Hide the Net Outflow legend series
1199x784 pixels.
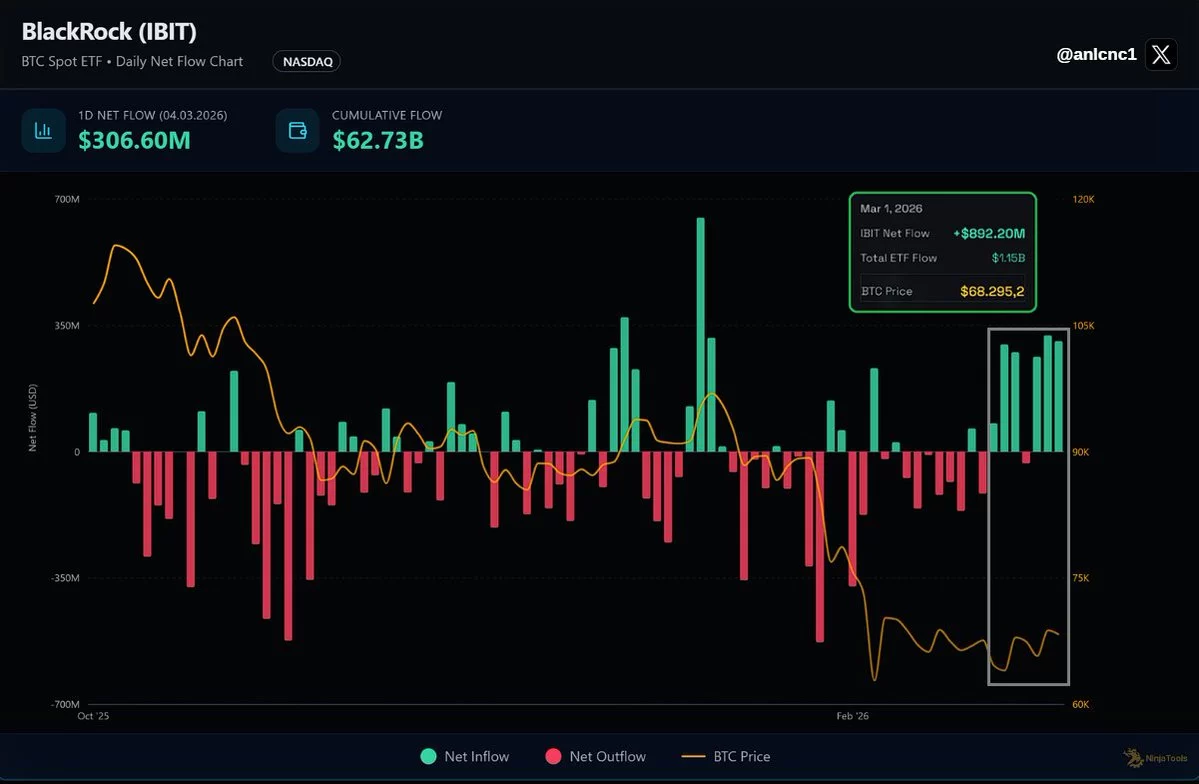pos(596,757)
